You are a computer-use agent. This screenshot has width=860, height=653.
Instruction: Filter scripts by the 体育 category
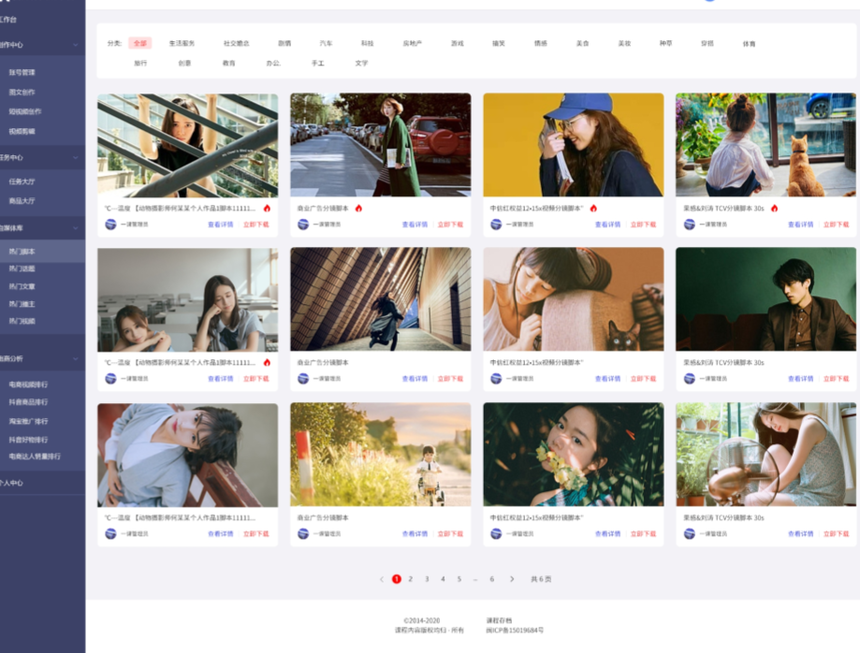tap(749, 44)
